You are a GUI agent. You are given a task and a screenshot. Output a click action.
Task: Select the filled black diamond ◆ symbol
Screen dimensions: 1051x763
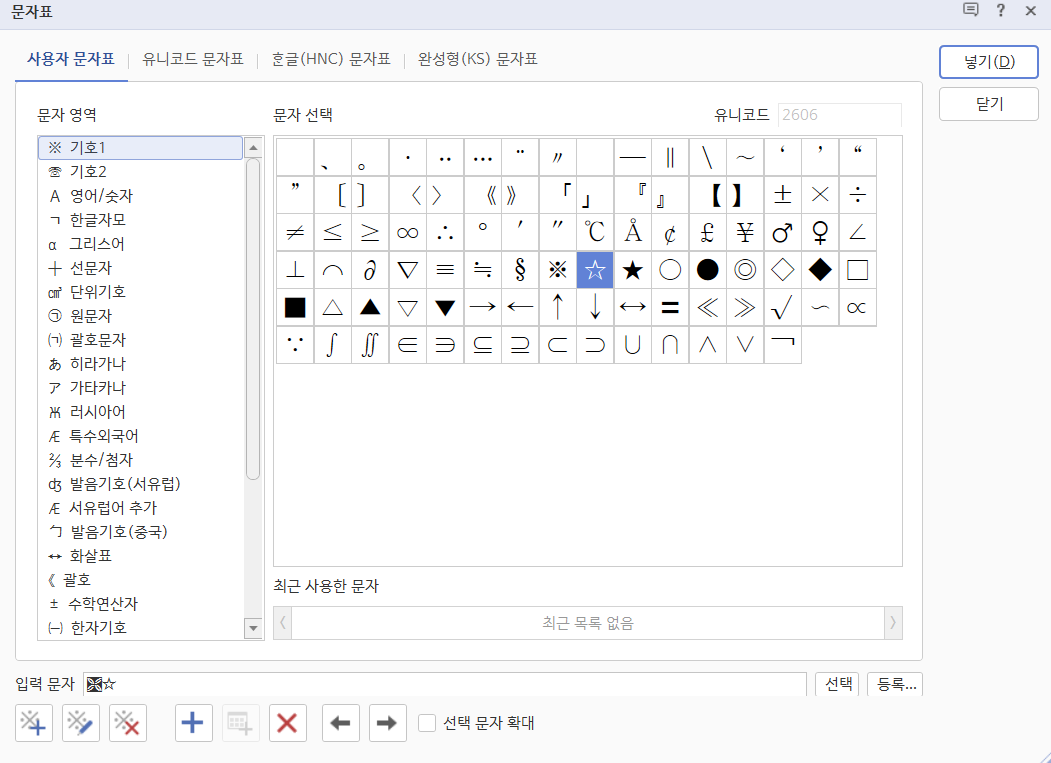820,270
